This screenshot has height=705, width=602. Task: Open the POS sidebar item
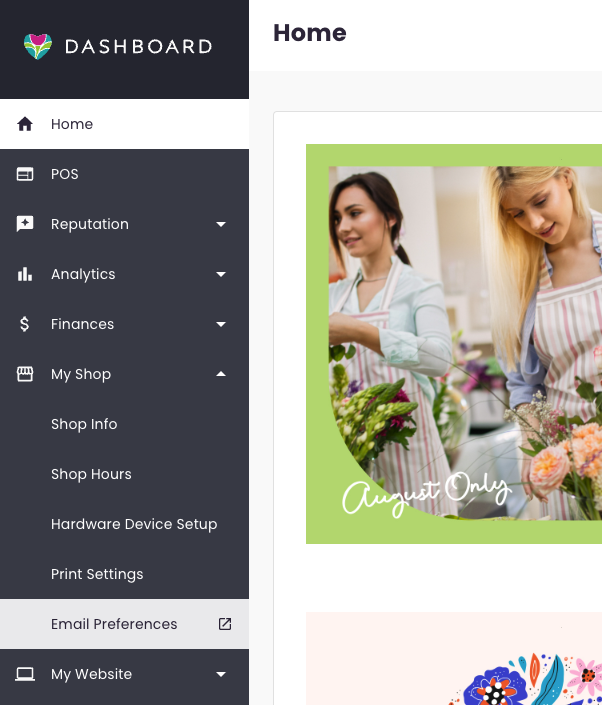pyautogui.click(x=125, y=174)
